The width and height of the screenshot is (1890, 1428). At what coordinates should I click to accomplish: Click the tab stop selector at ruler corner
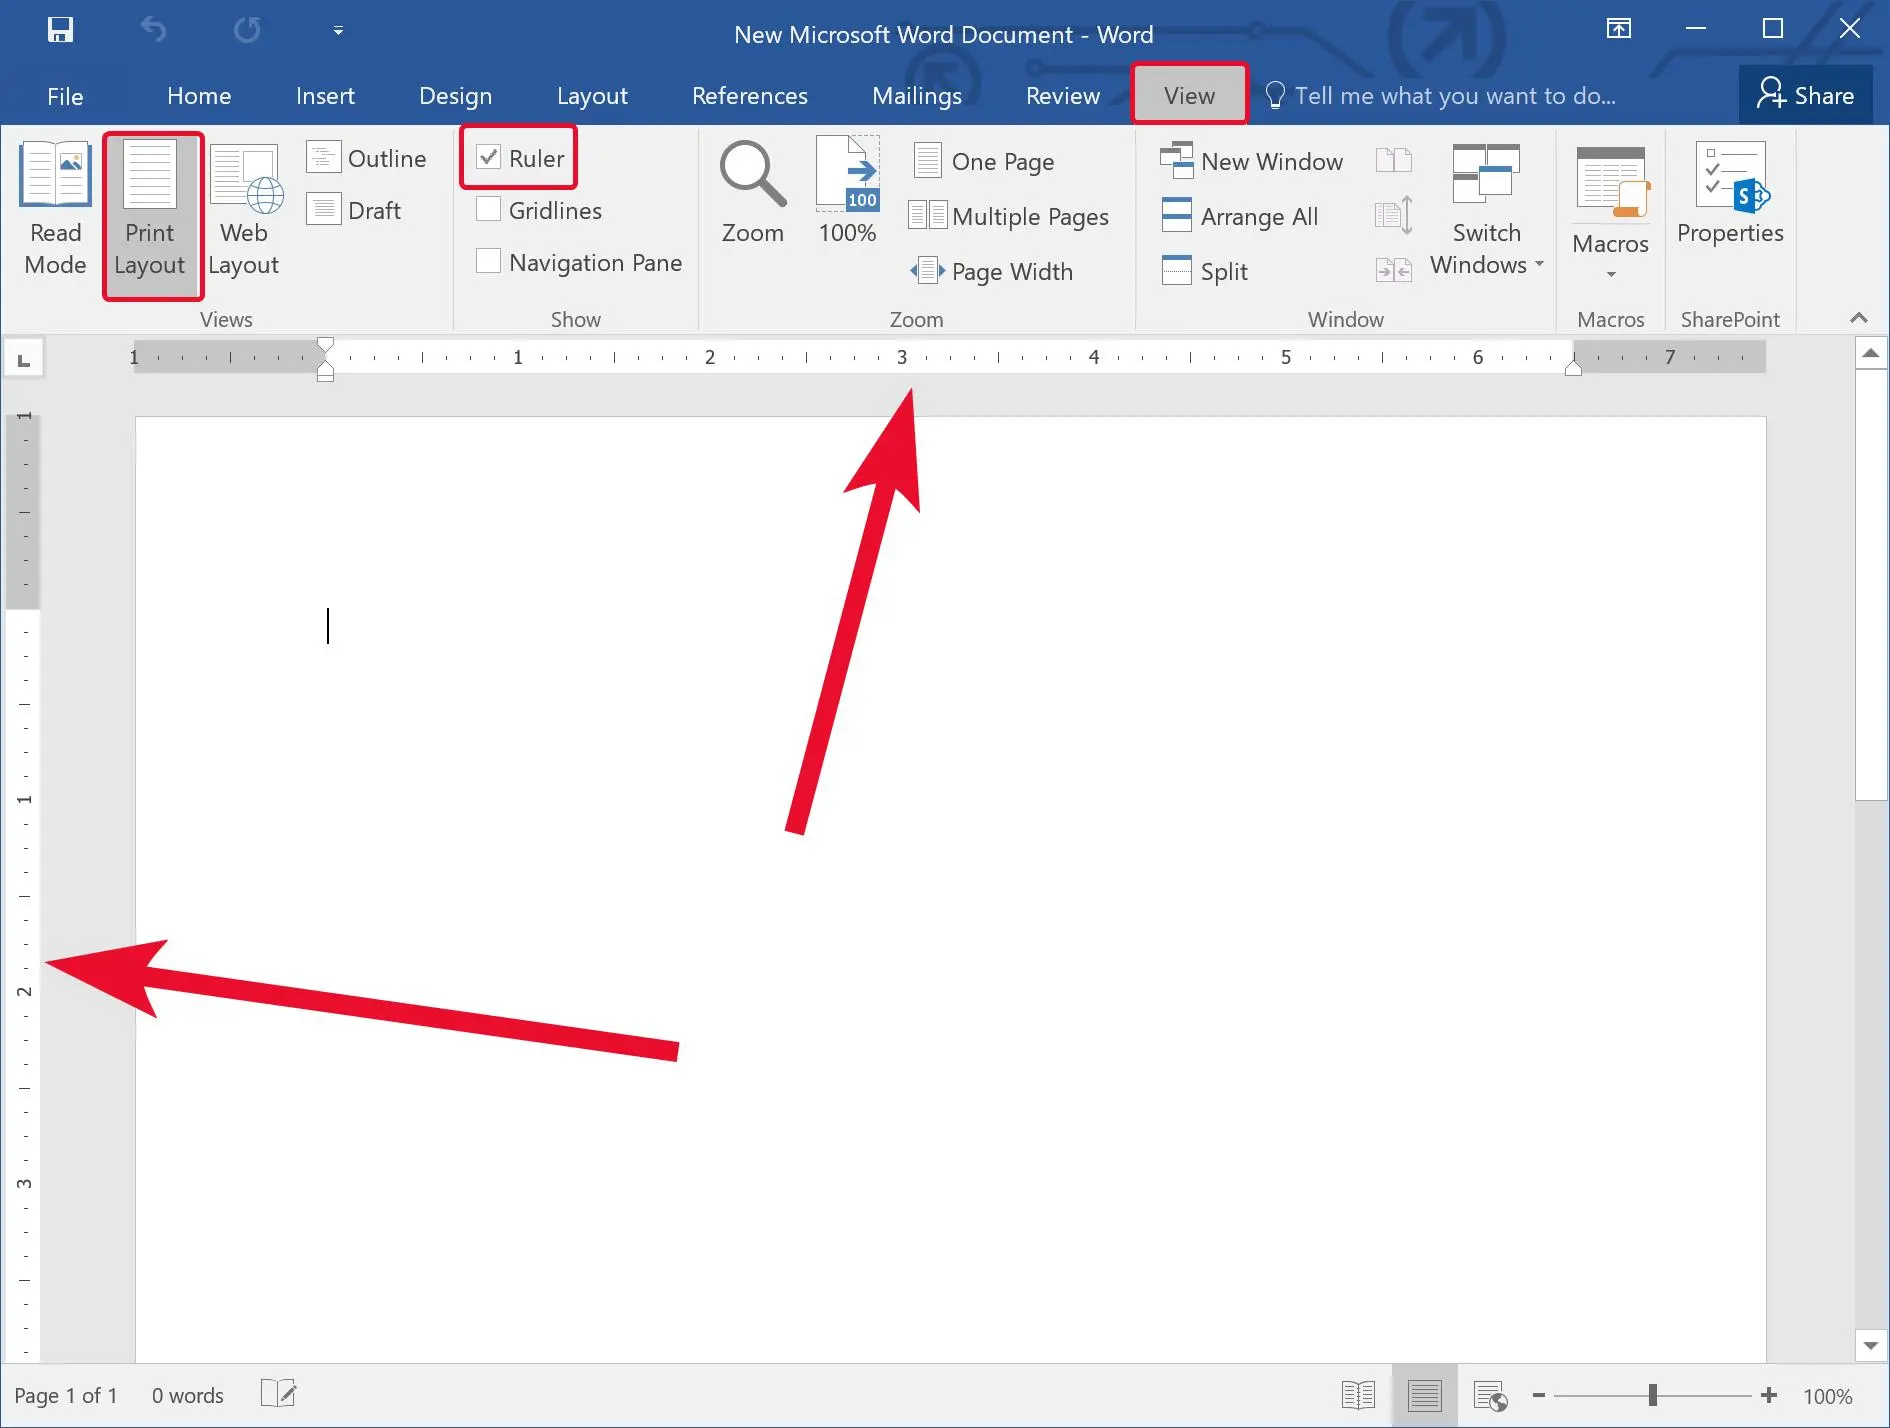coord(24,359)
